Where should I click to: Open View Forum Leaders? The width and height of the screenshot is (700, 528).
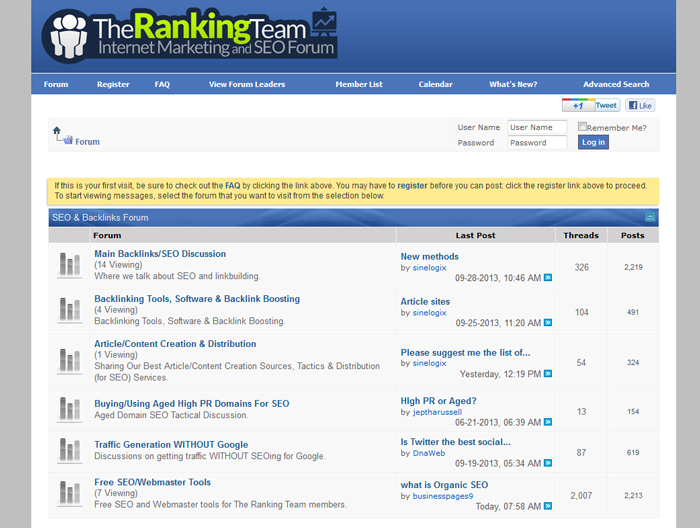click(x=247, y=84)
